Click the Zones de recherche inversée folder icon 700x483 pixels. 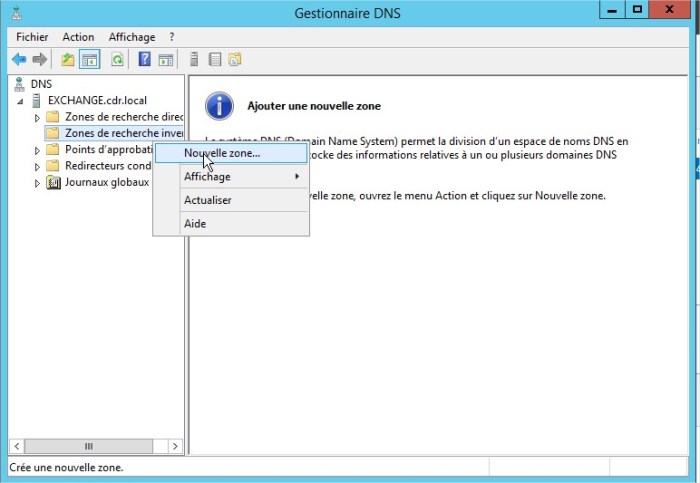click(x=53, y=133)
